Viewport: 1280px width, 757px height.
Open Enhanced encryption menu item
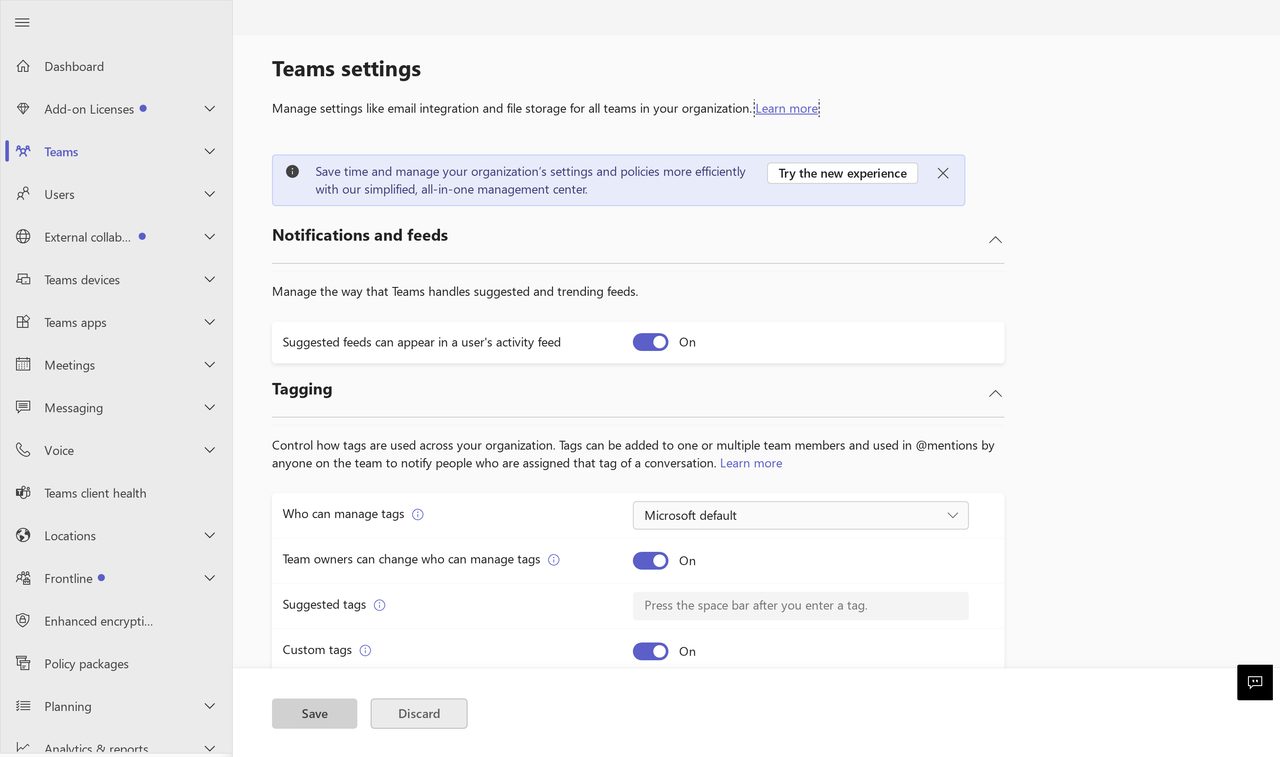click(116, 621)
